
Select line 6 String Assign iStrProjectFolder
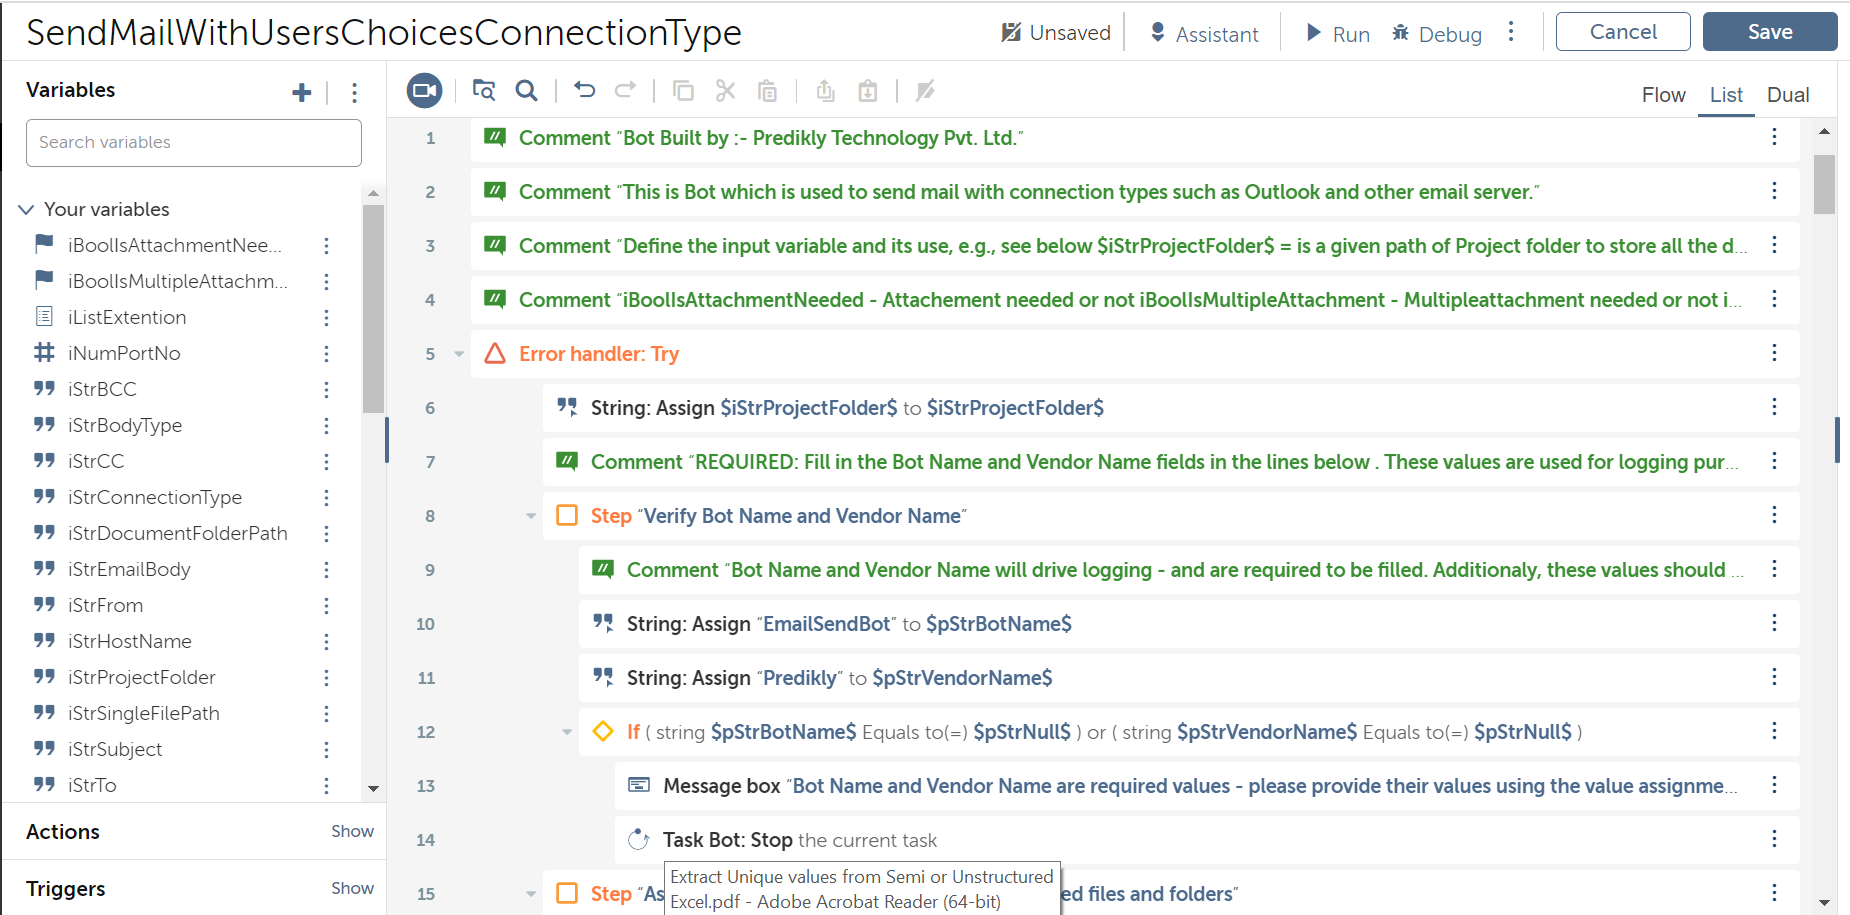click(x=1171, y=407)
